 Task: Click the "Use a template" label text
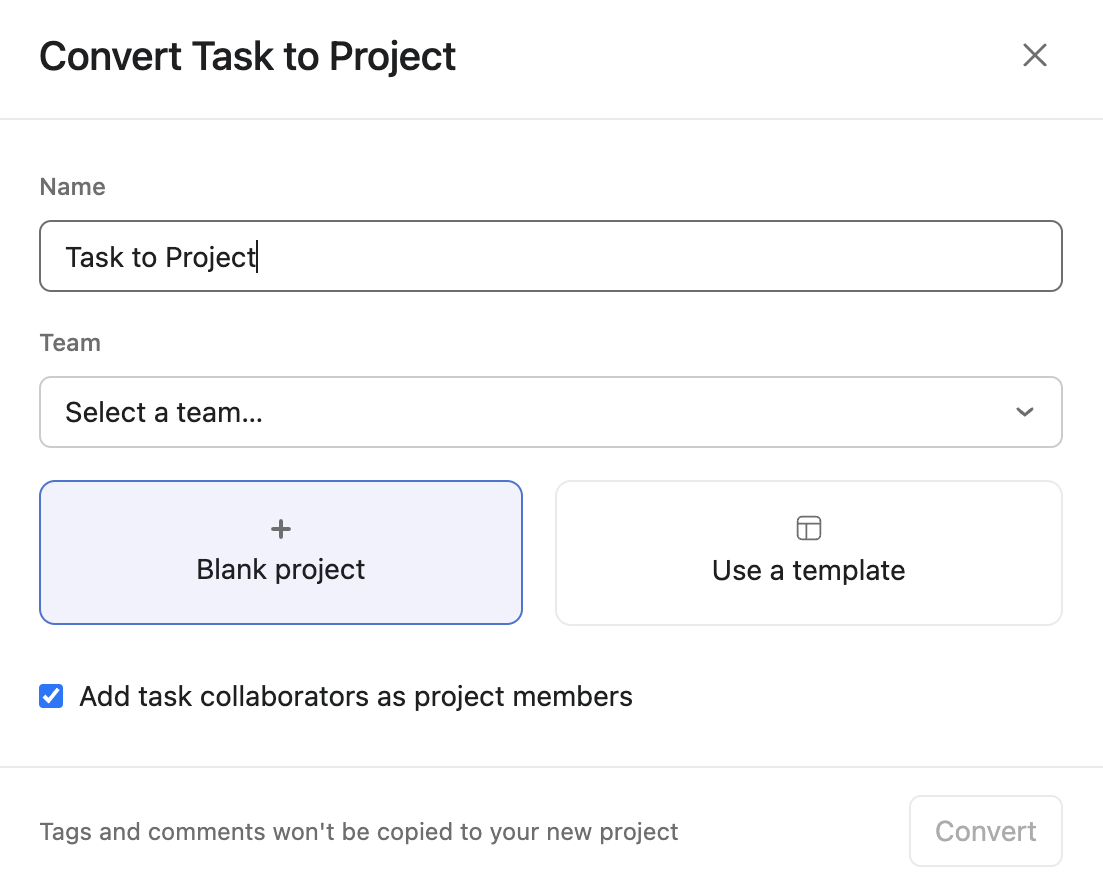coord(808,571)
